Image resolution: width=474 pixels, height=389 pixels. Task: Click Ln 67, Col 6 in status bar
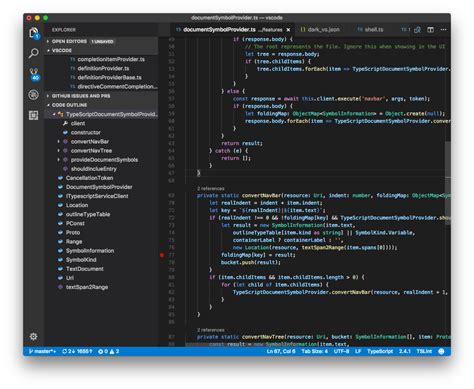click(281, 351)
